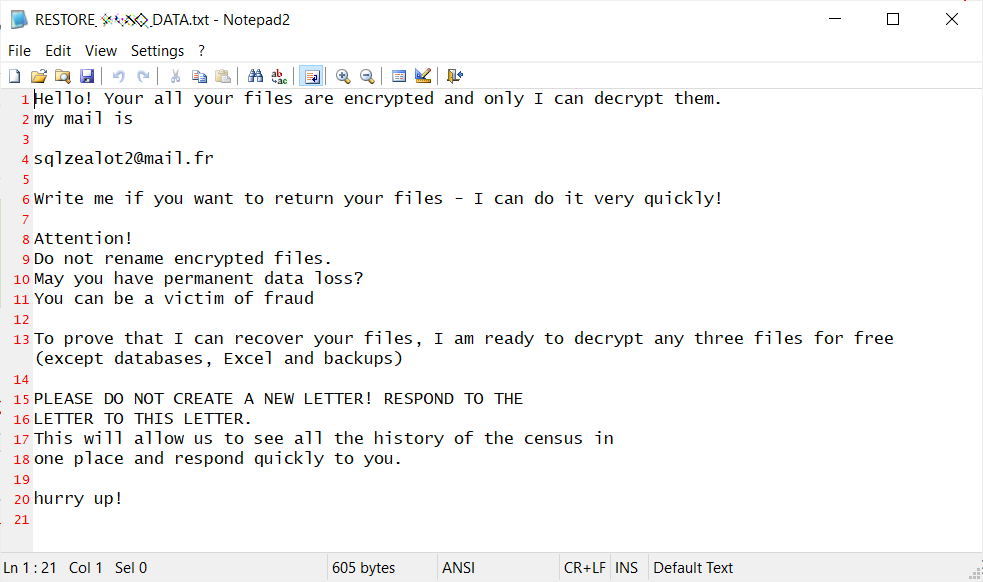Zoom in using the magnifier plus icon
This screenshot has height=582, width=983.
(x=343, y=76)
